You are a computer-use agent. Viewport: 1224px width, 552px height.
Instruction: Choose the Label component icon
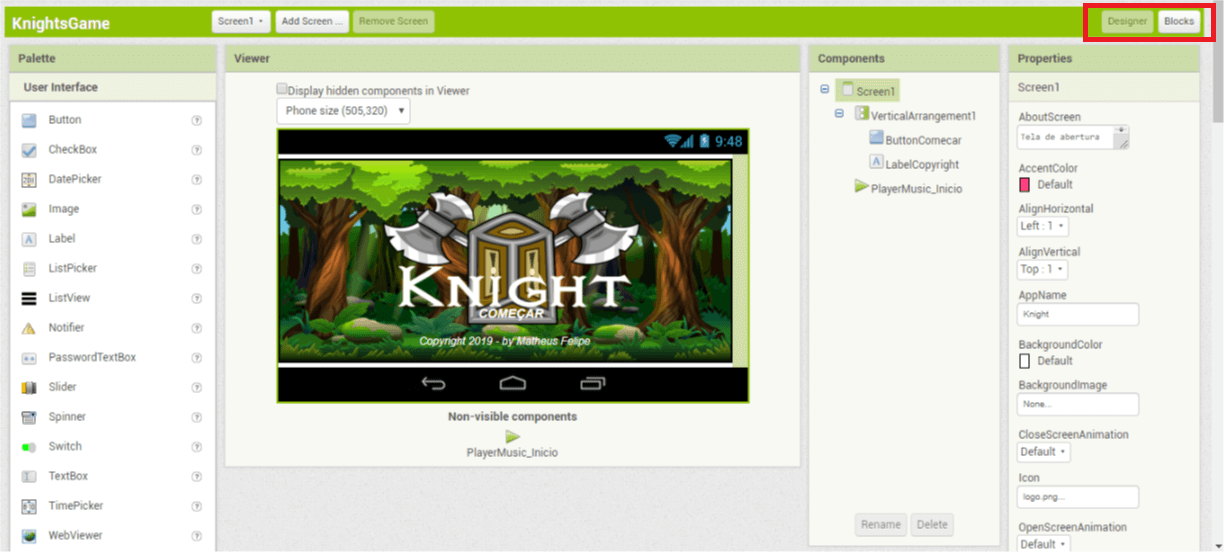pyautogui.click(x=29, y=239)
